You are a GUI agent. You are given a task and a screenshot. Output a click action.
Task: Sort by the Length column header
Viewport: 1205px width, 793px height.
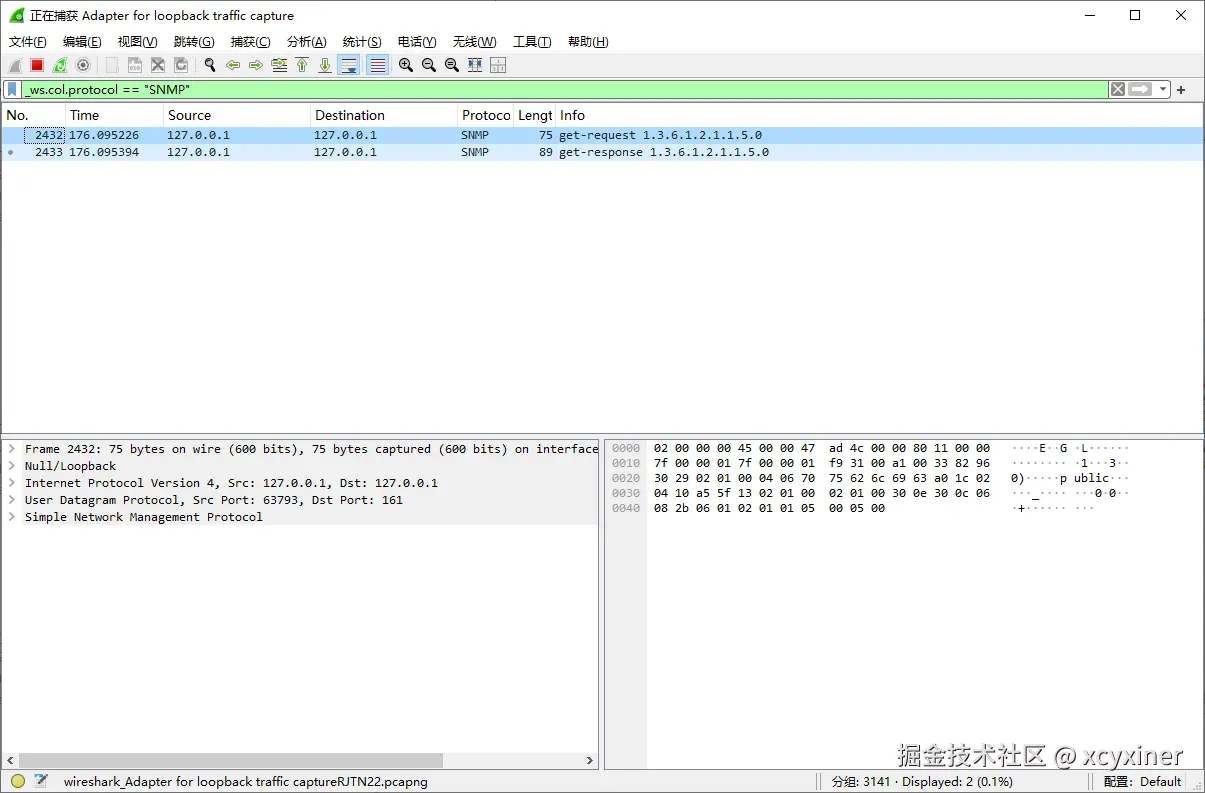[x=535, y=115]
